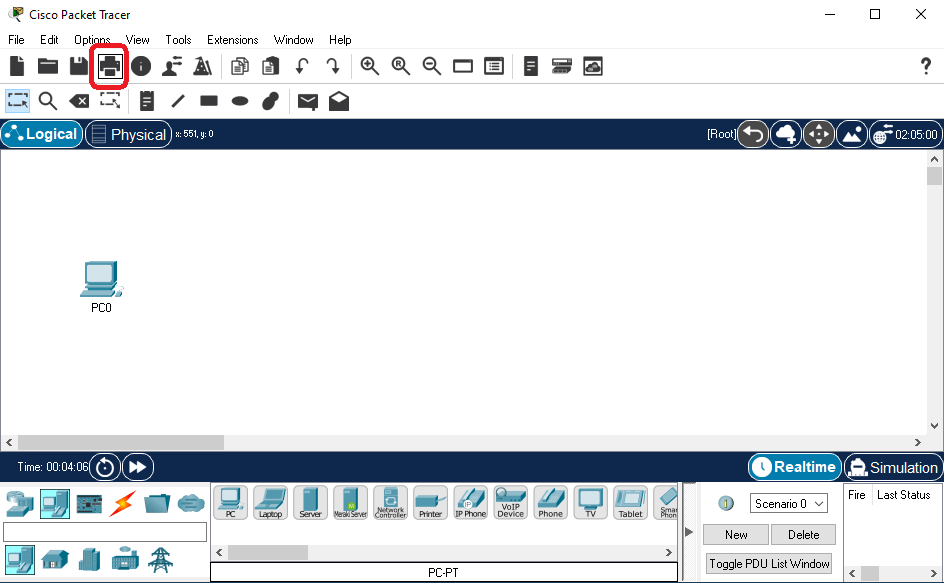
Task: Add a Tablet device
Action: pyautogui.click(x=630, y=502)
